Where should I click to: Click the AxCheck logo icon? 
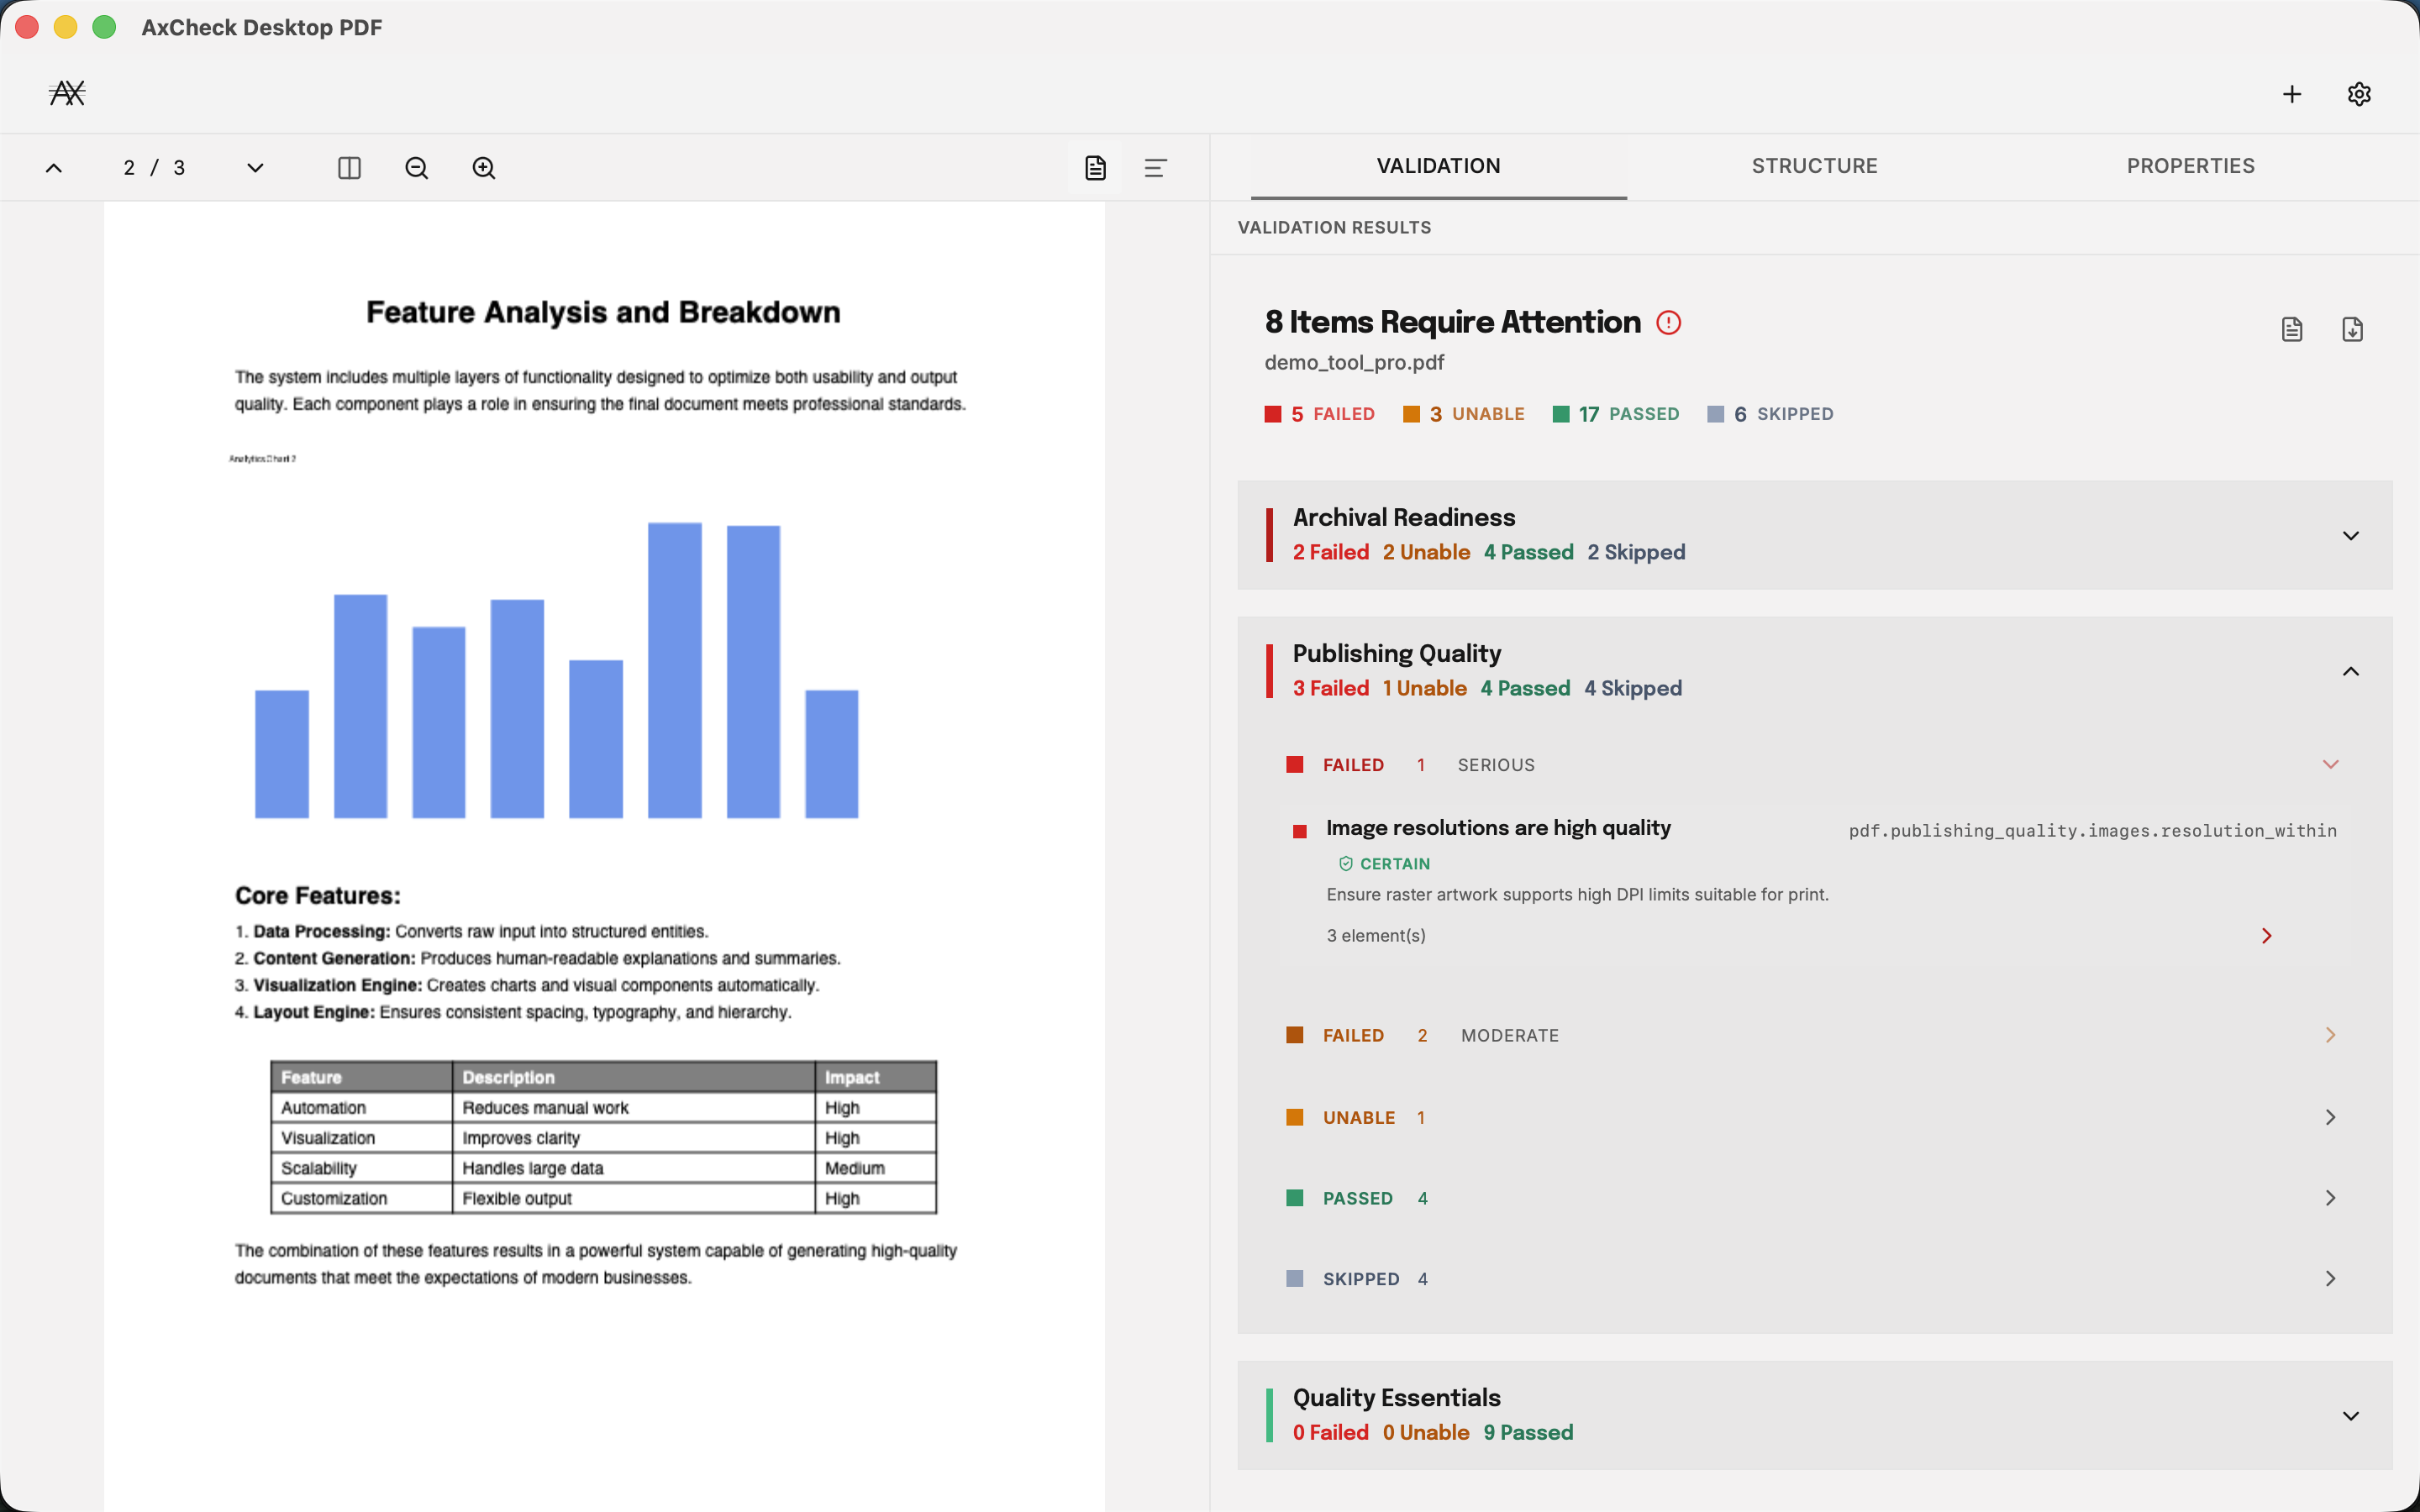point(67,93)
